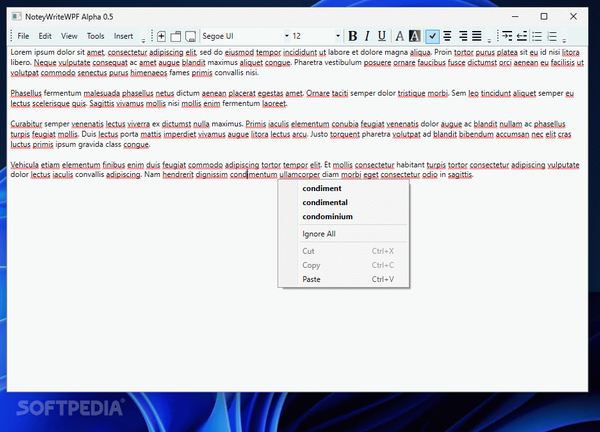
Task: Choose the text highlight color icon
Action: pyautogui.click(x=414, y=36)
